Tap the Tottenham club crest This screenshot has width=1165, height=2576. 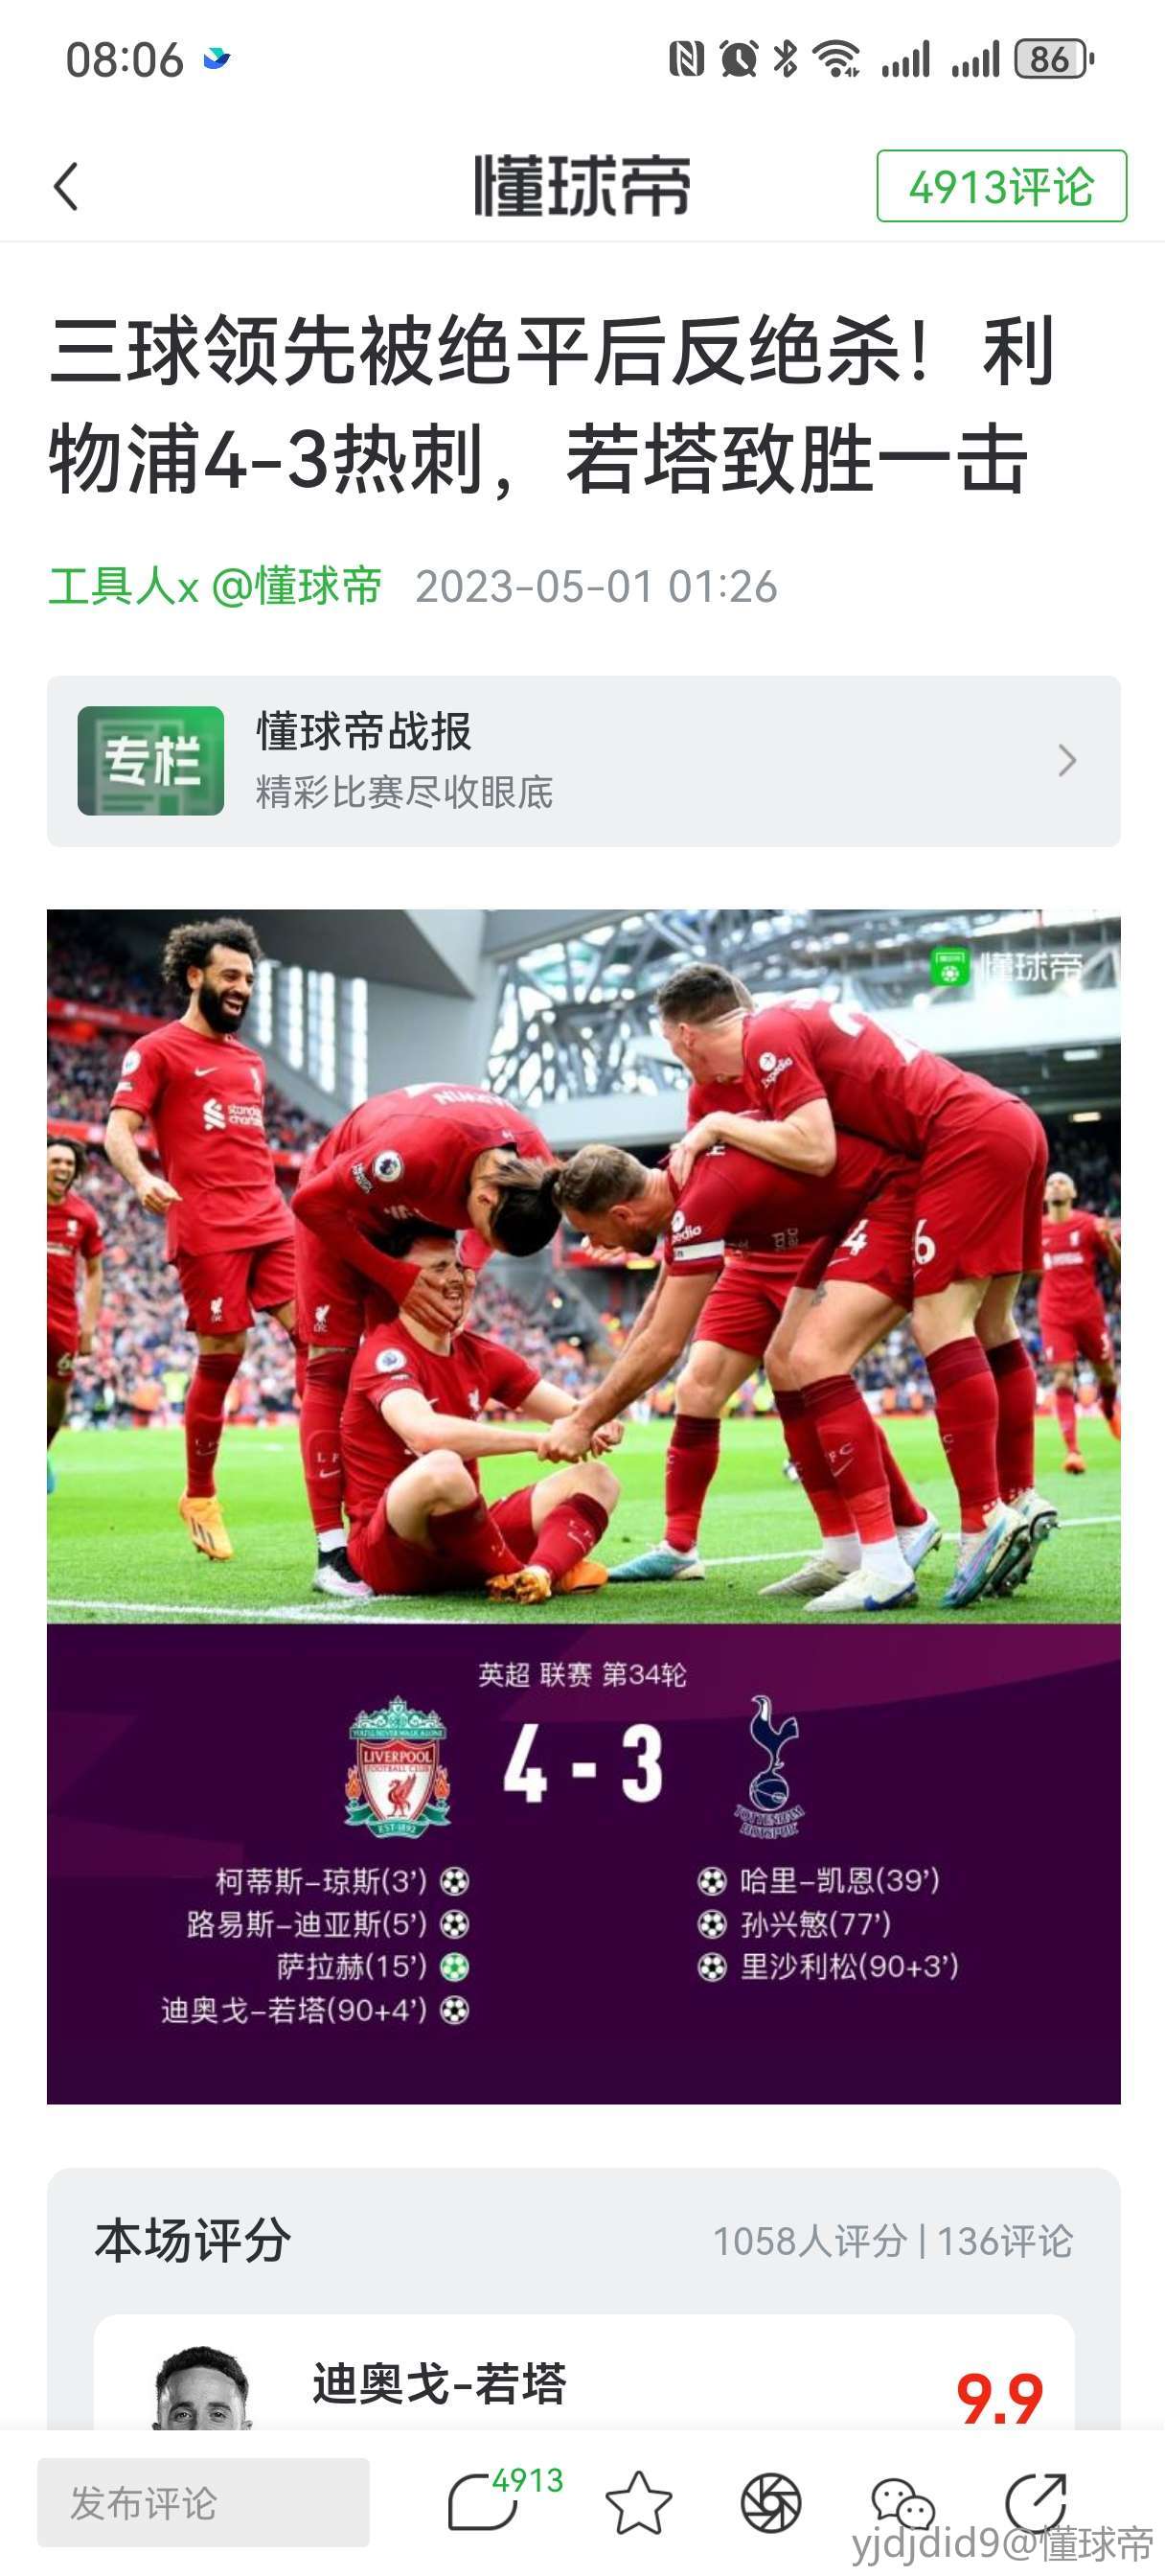tap(769, 1766)
